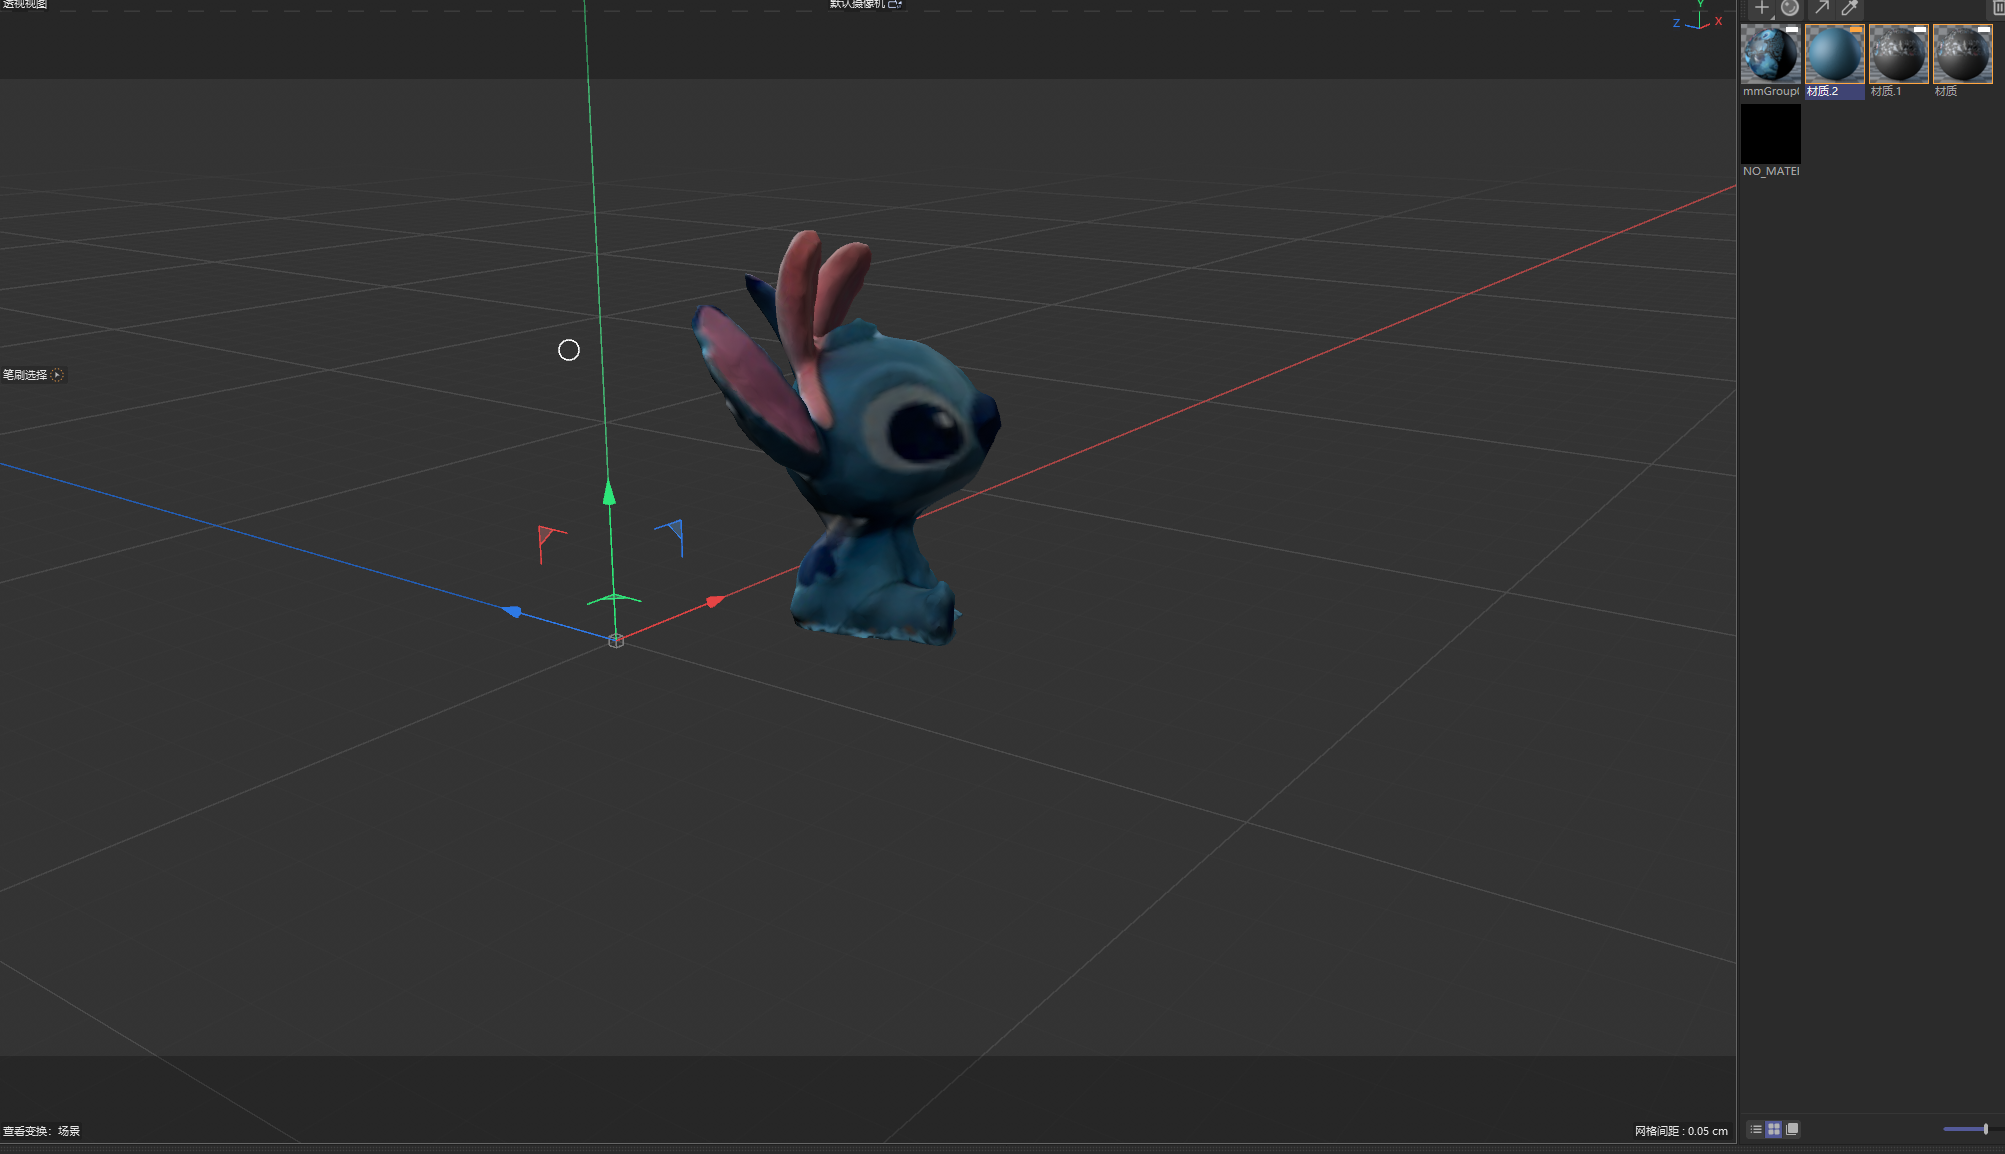This screenshot has width=2005, height=1154.
Task: Select the 材质.2 blue material thumbnail
Action: pyautogui.click(x=1834, y=54)
